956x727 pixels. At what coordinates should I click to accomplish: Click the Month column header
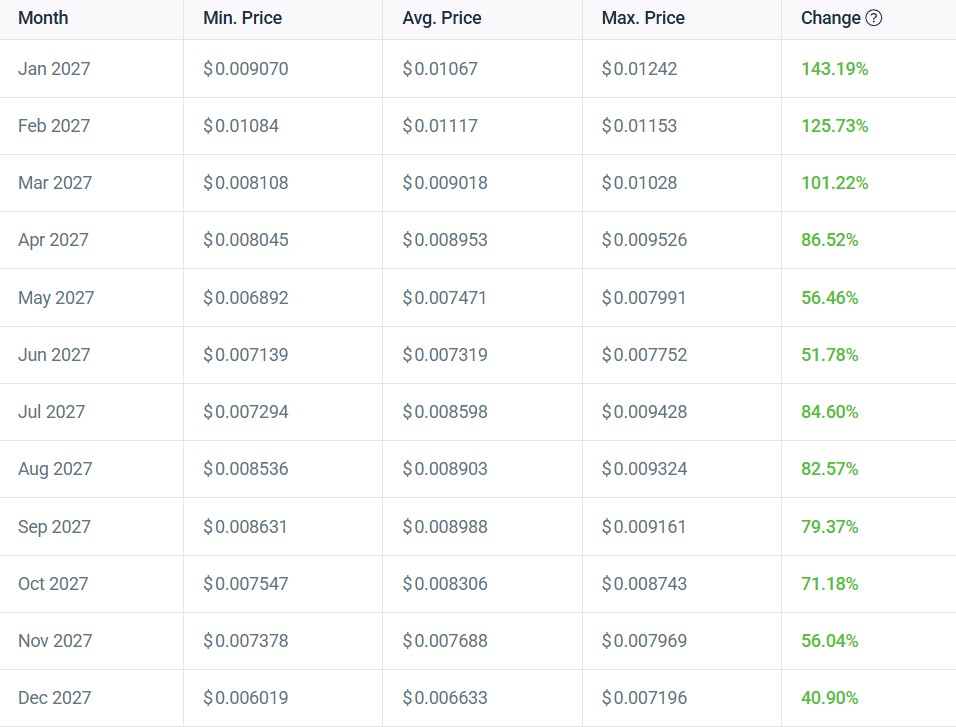tap(43, 18)
